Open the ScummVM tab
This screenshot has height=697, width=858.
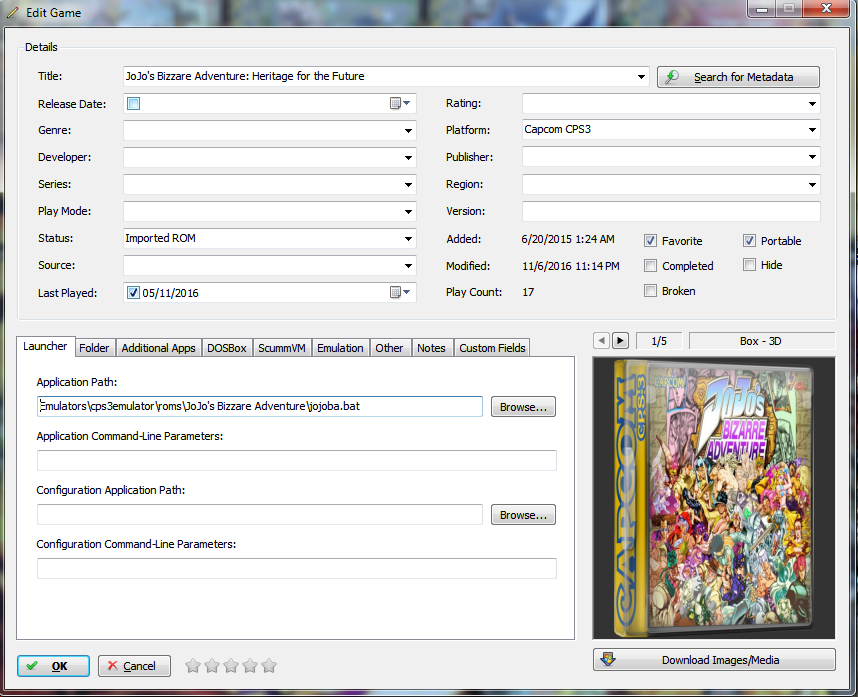(282, 348)
